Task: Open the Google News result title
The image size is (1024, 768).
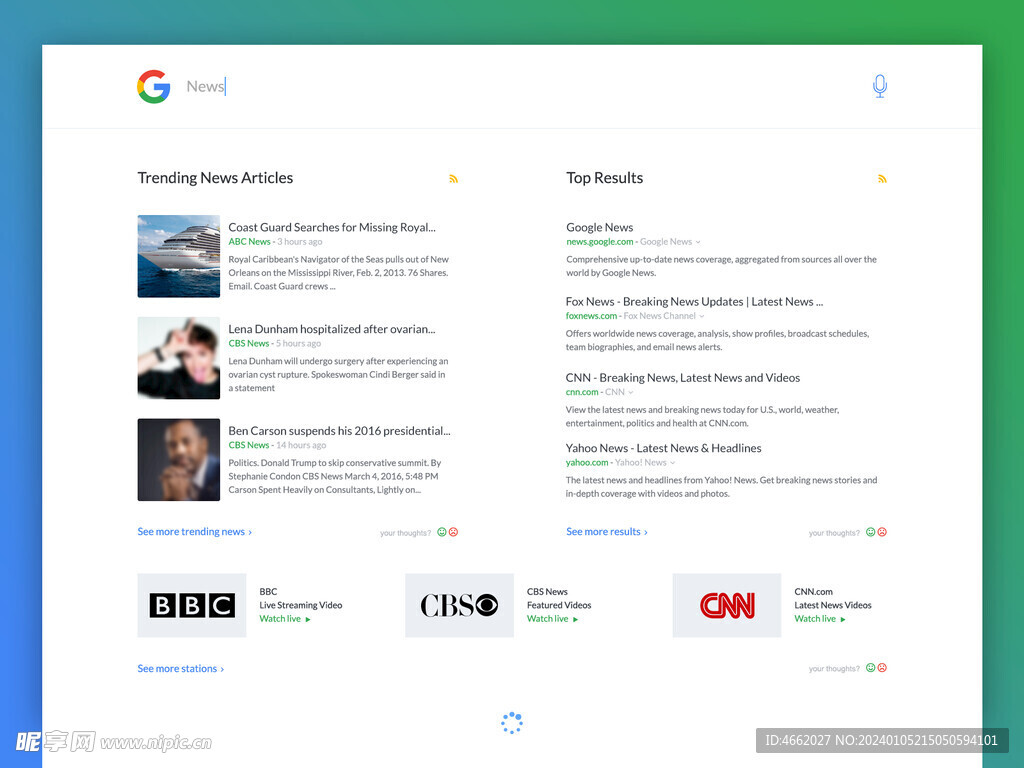Action: coord(600,227)
